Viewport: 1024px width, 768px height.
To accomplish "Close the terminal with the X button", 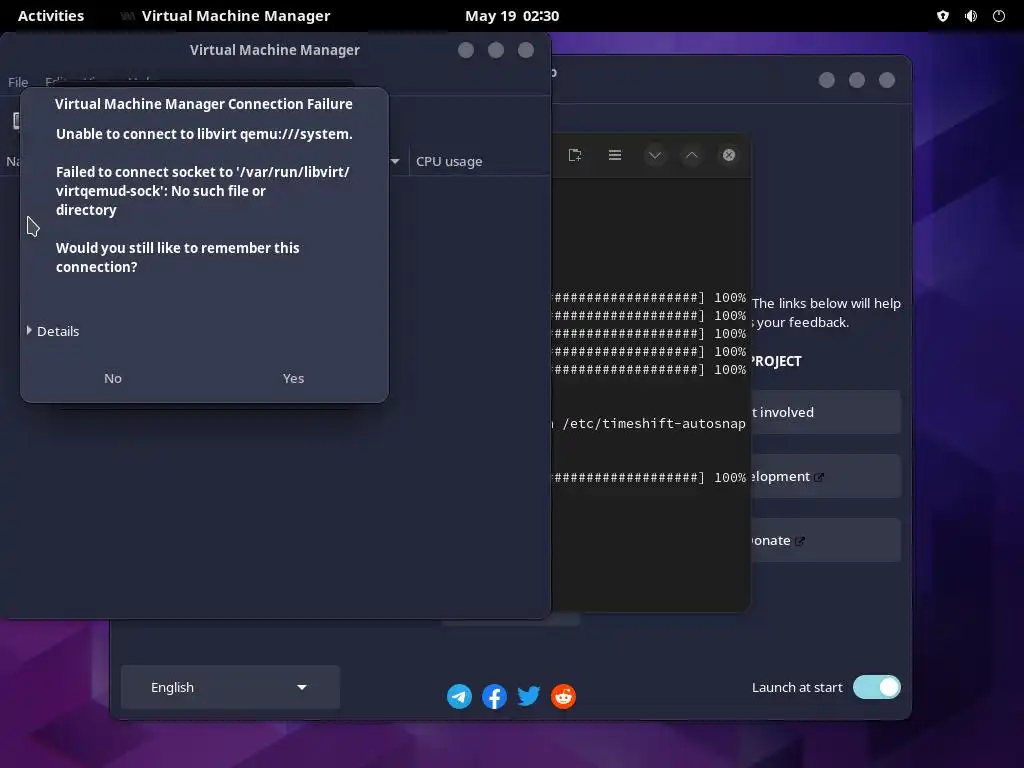I will 729,155.
